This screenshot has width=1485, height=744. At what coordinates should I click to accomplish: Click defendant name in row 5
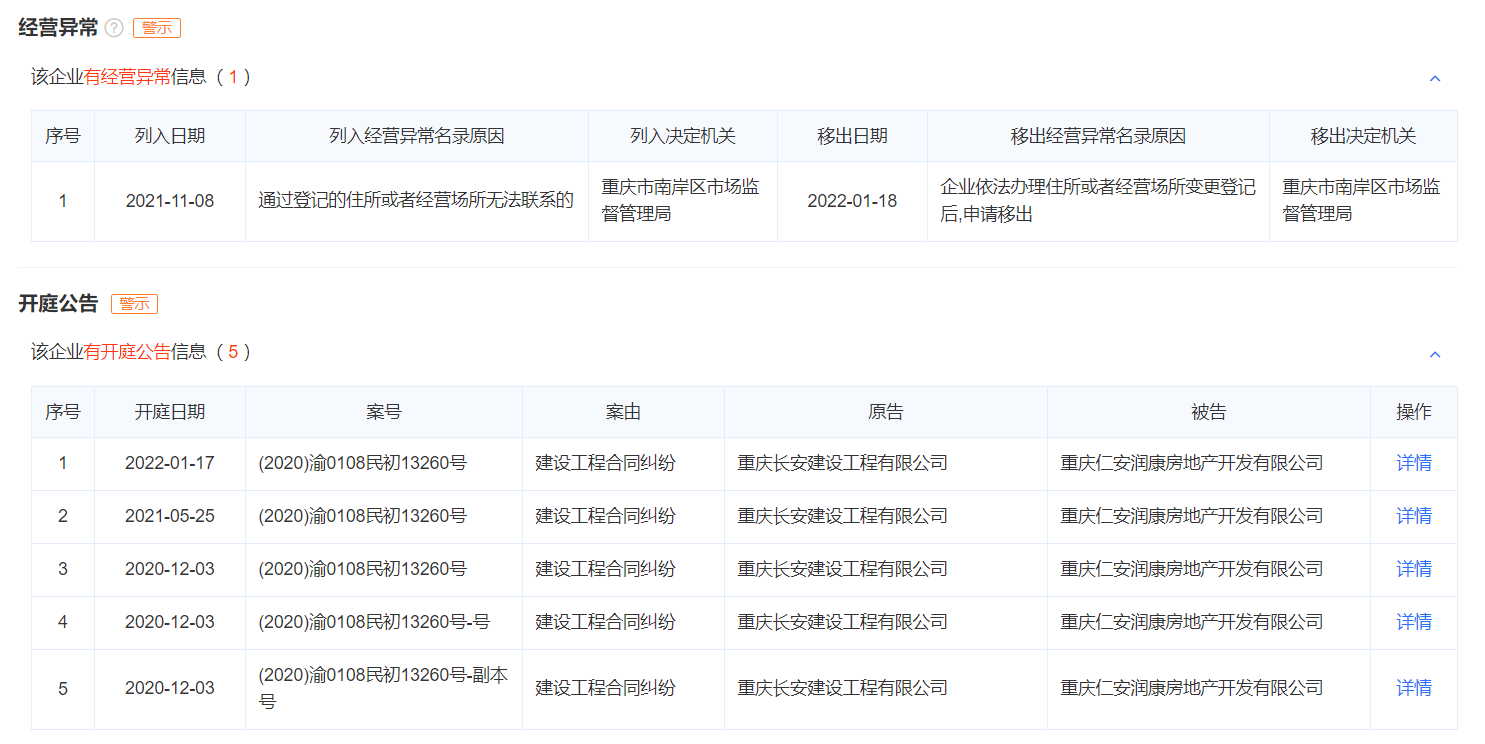1192,688
